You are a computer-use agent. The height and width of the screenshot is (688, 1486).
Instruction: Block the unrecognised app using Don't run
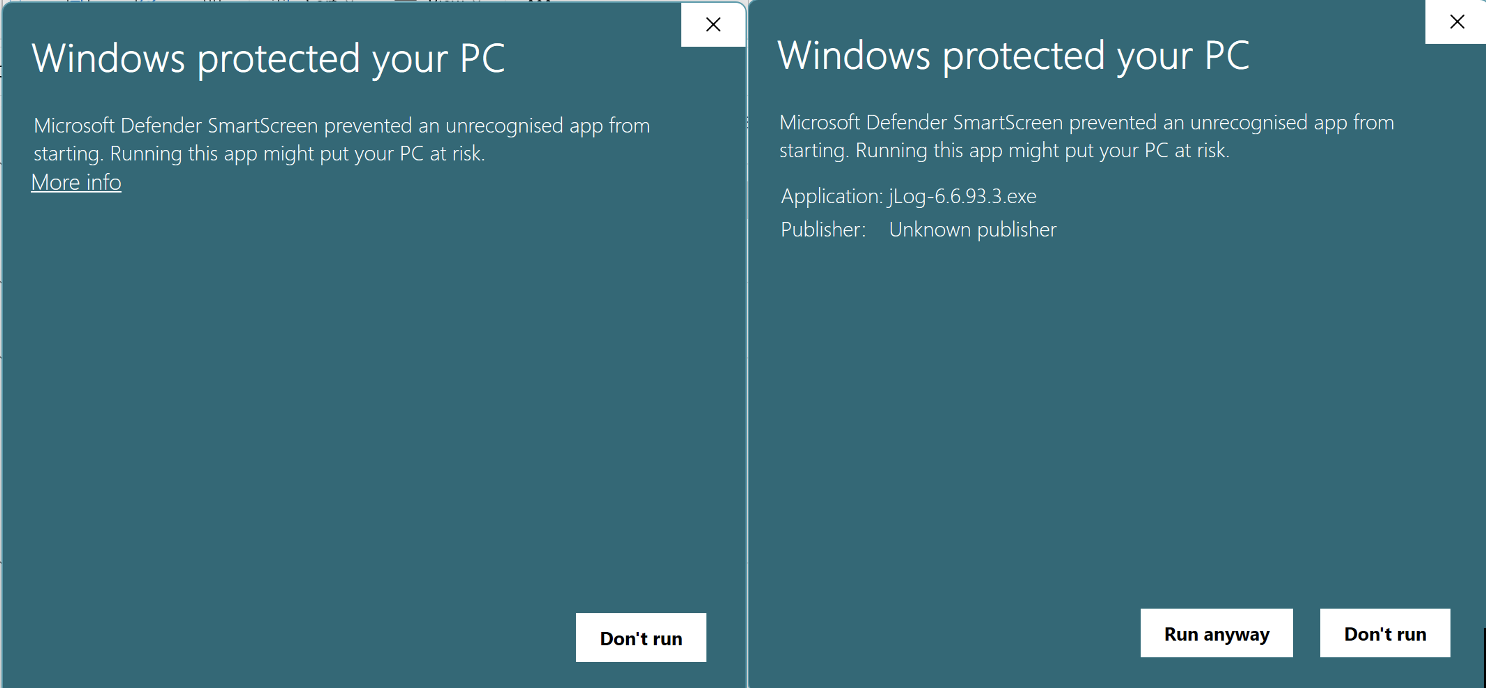pos(640,637)
